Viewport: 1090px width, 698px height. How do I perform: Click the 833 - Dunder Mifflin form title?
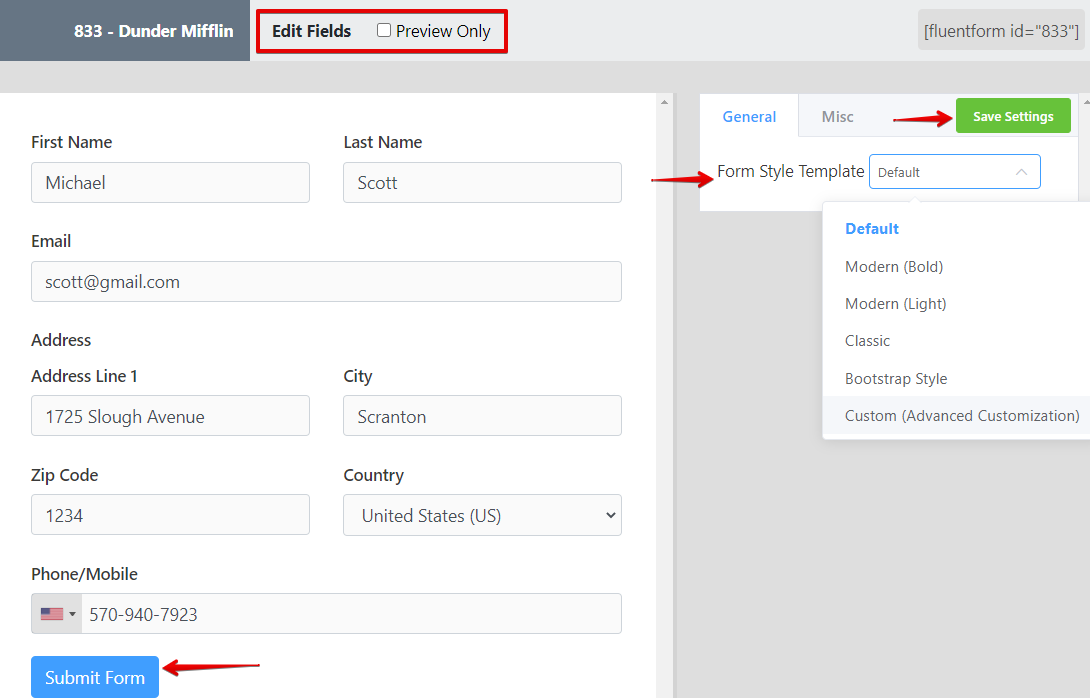[x=154, y=31]
